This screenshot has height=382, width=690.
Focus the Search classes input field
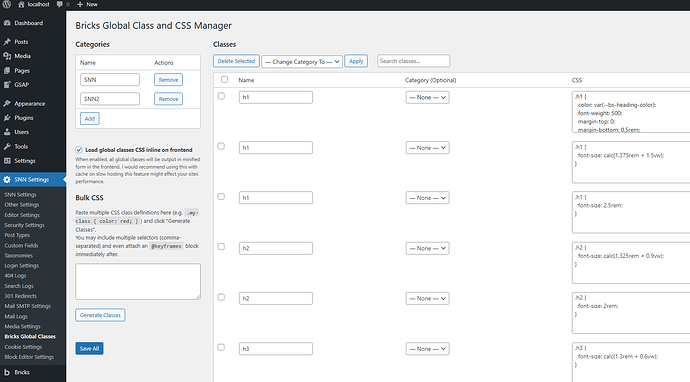[x=414, y=61]
